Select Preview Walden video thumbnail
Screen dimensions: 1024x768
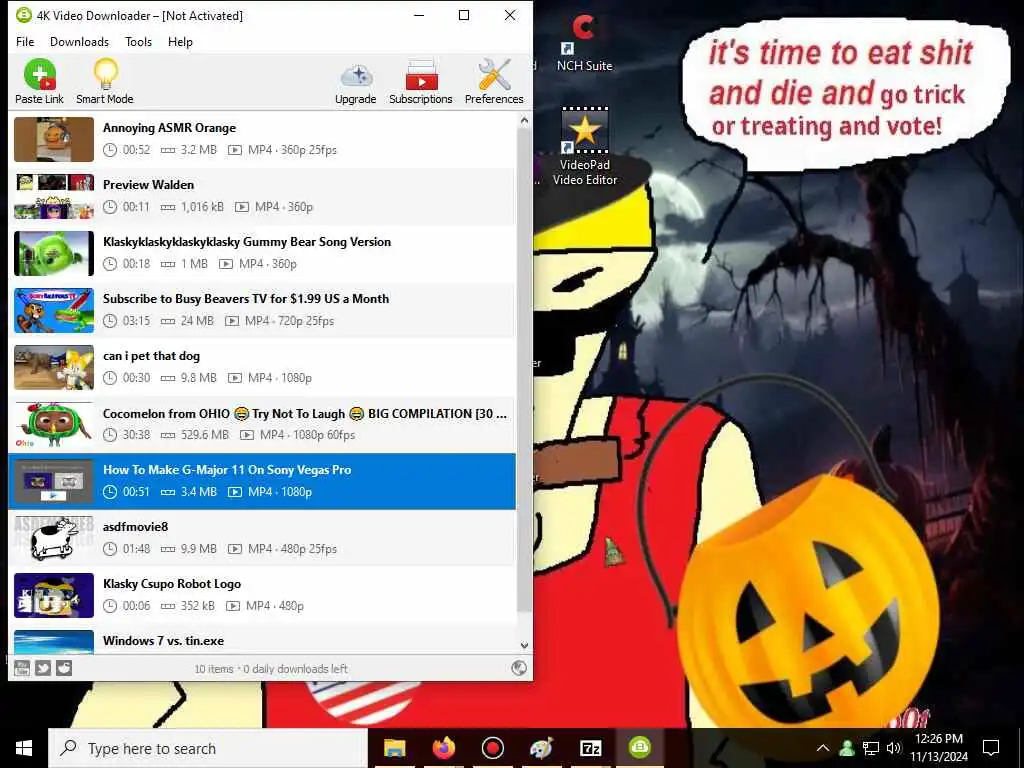[54, 196]
